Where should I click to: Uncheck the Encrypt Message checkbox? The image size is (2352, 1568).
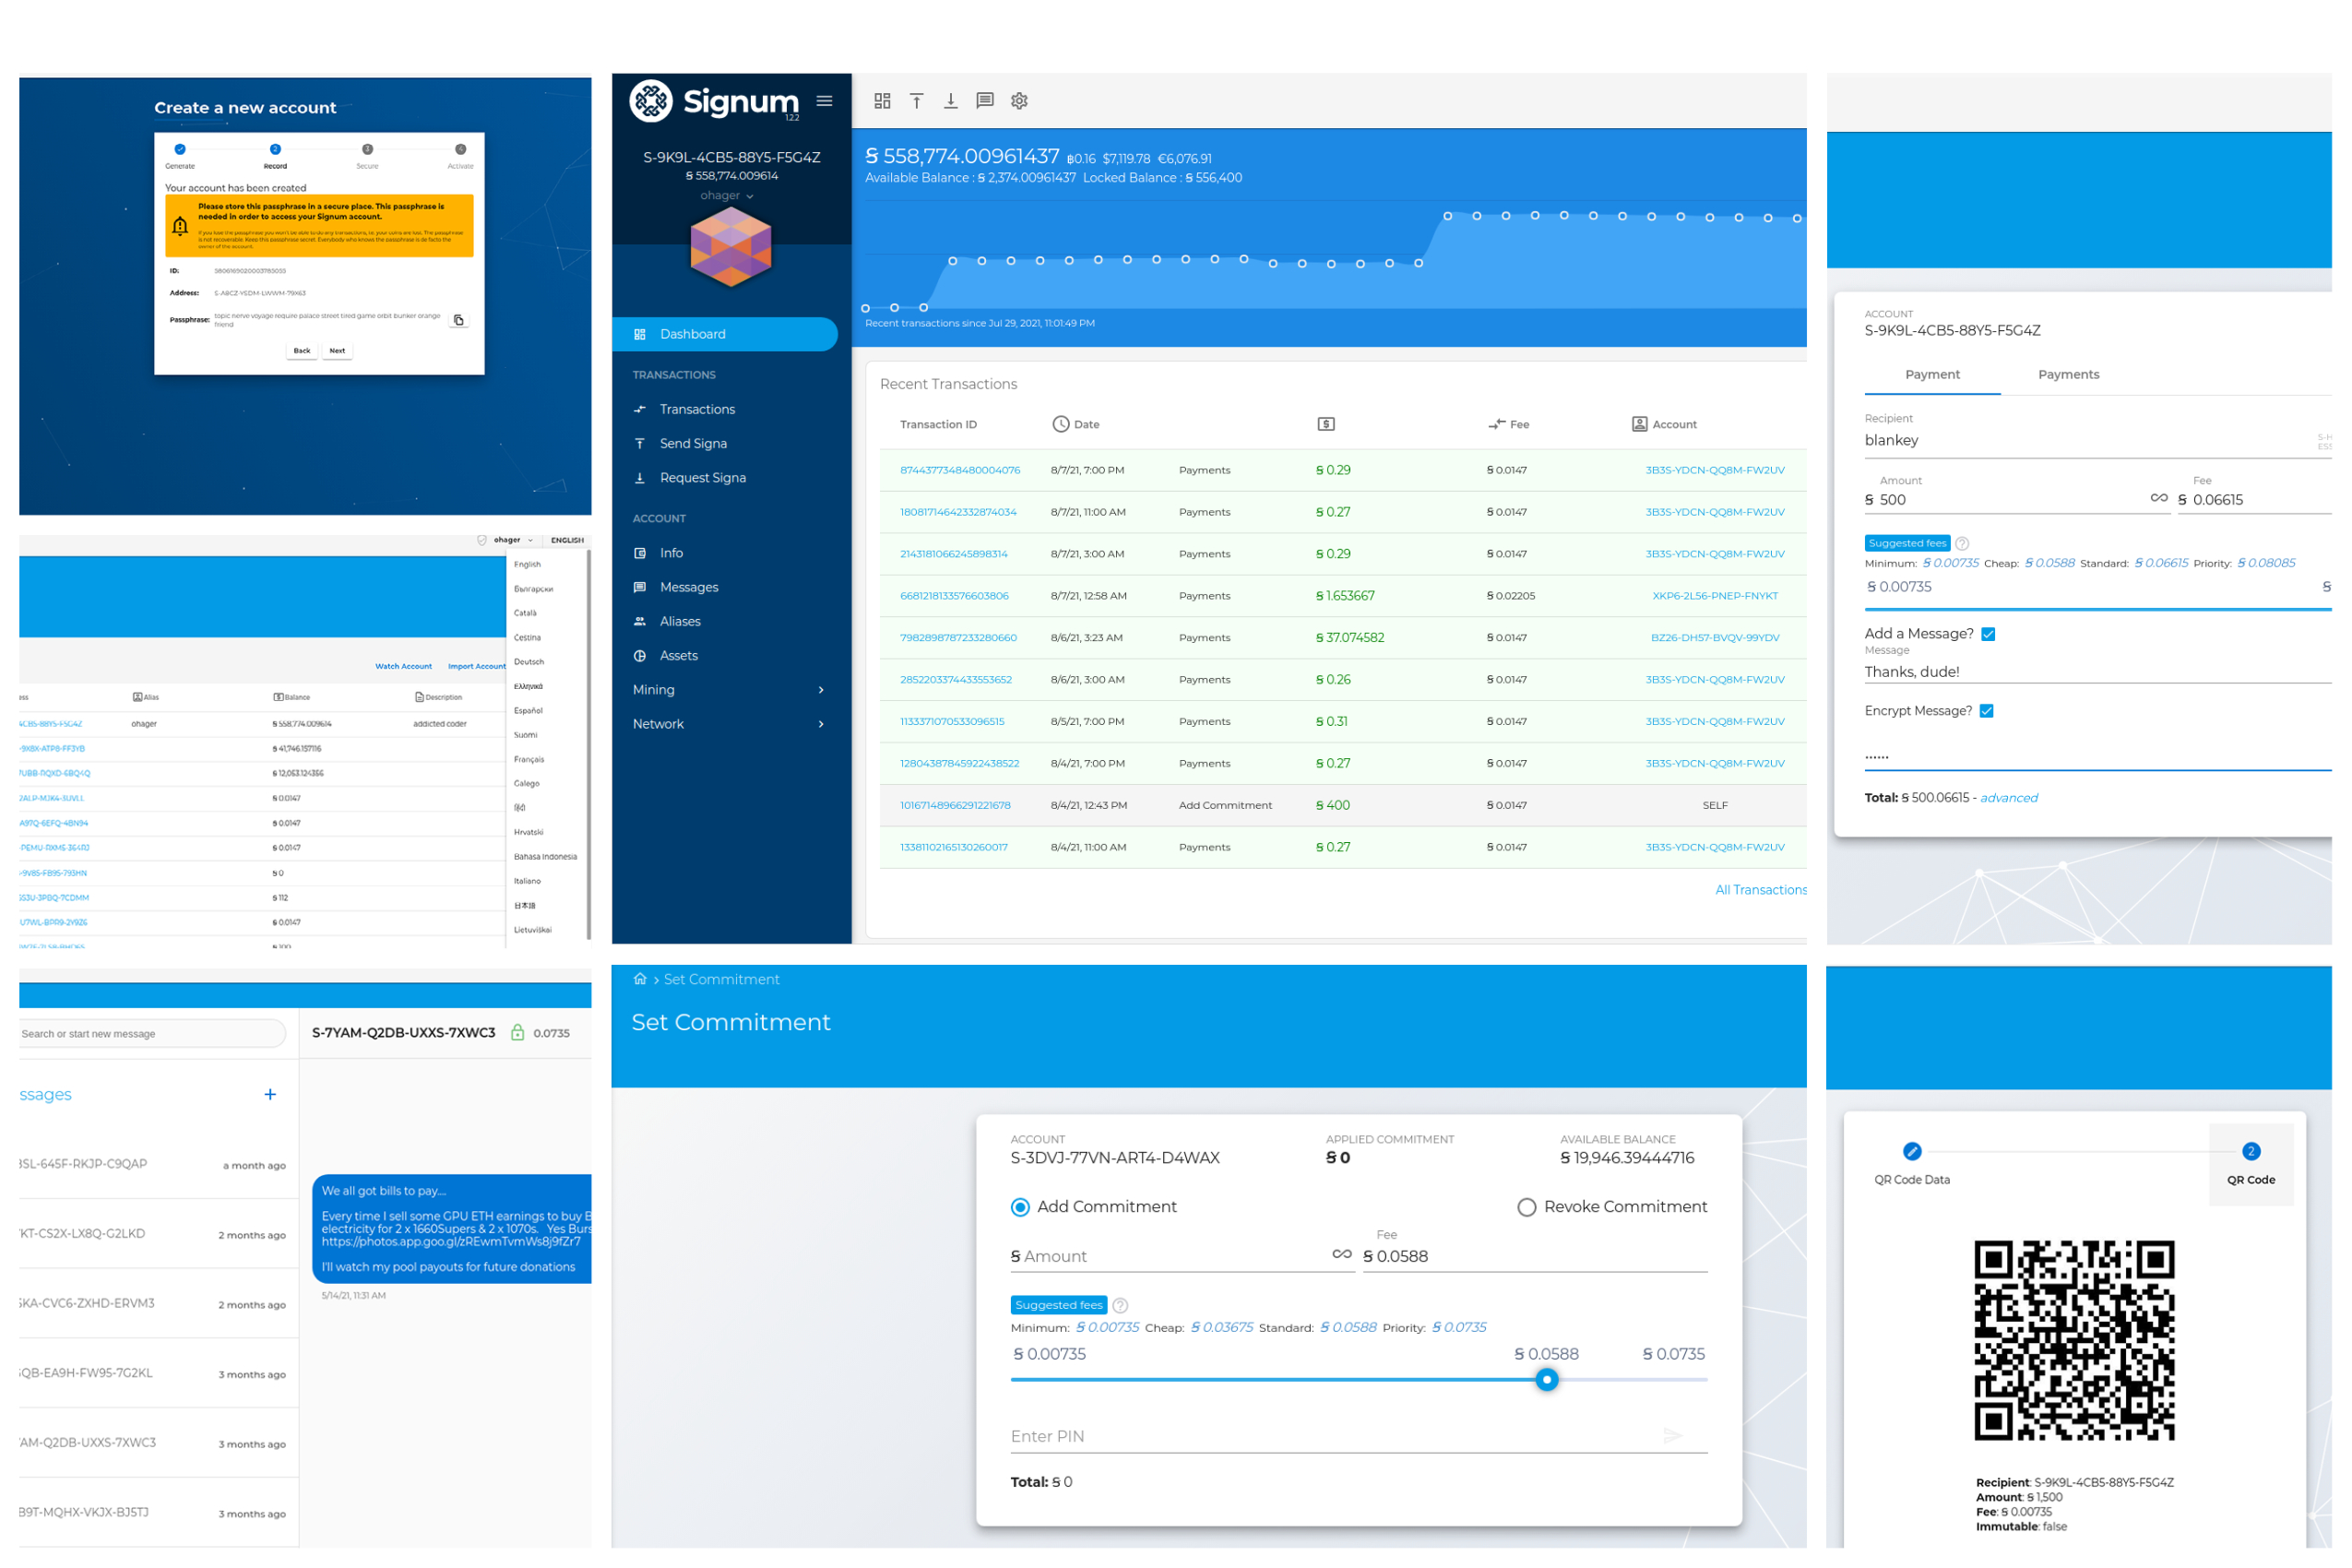1987,711
